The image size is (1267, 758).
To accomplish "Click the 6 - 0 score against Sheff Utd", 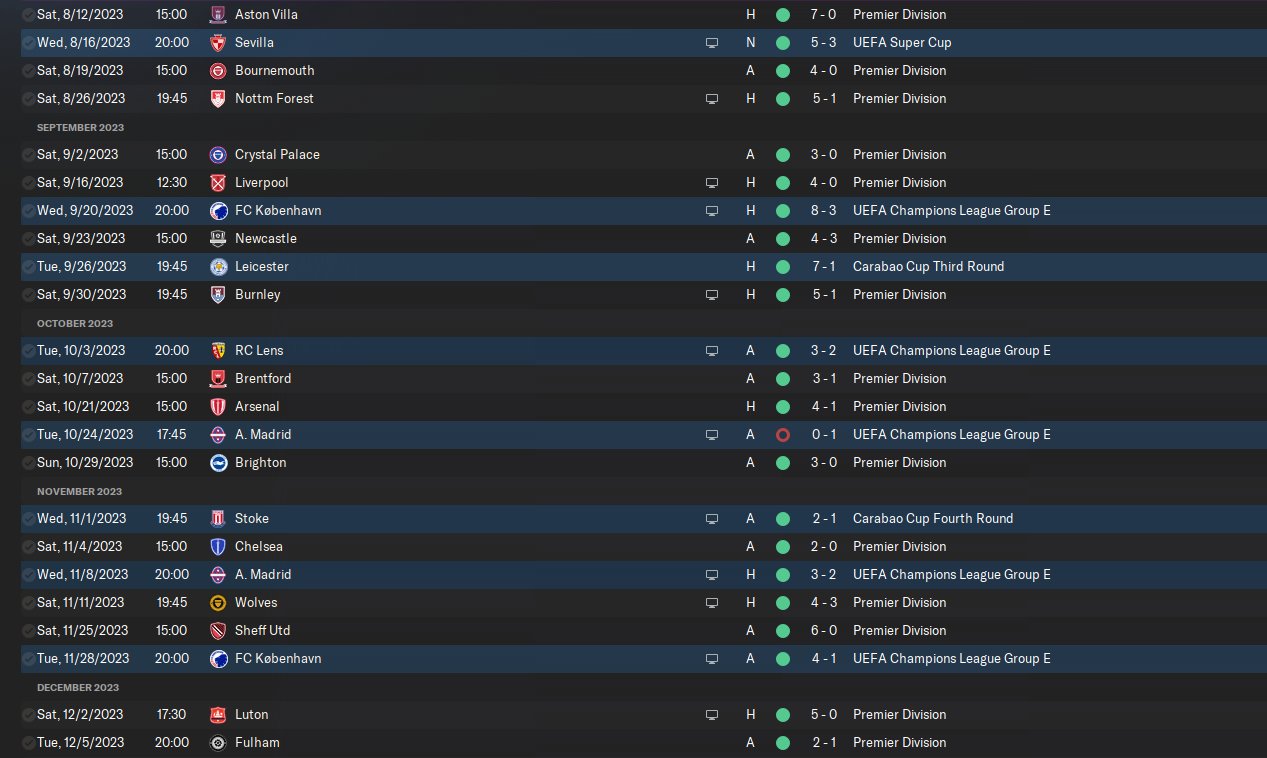I will [824, 631].
